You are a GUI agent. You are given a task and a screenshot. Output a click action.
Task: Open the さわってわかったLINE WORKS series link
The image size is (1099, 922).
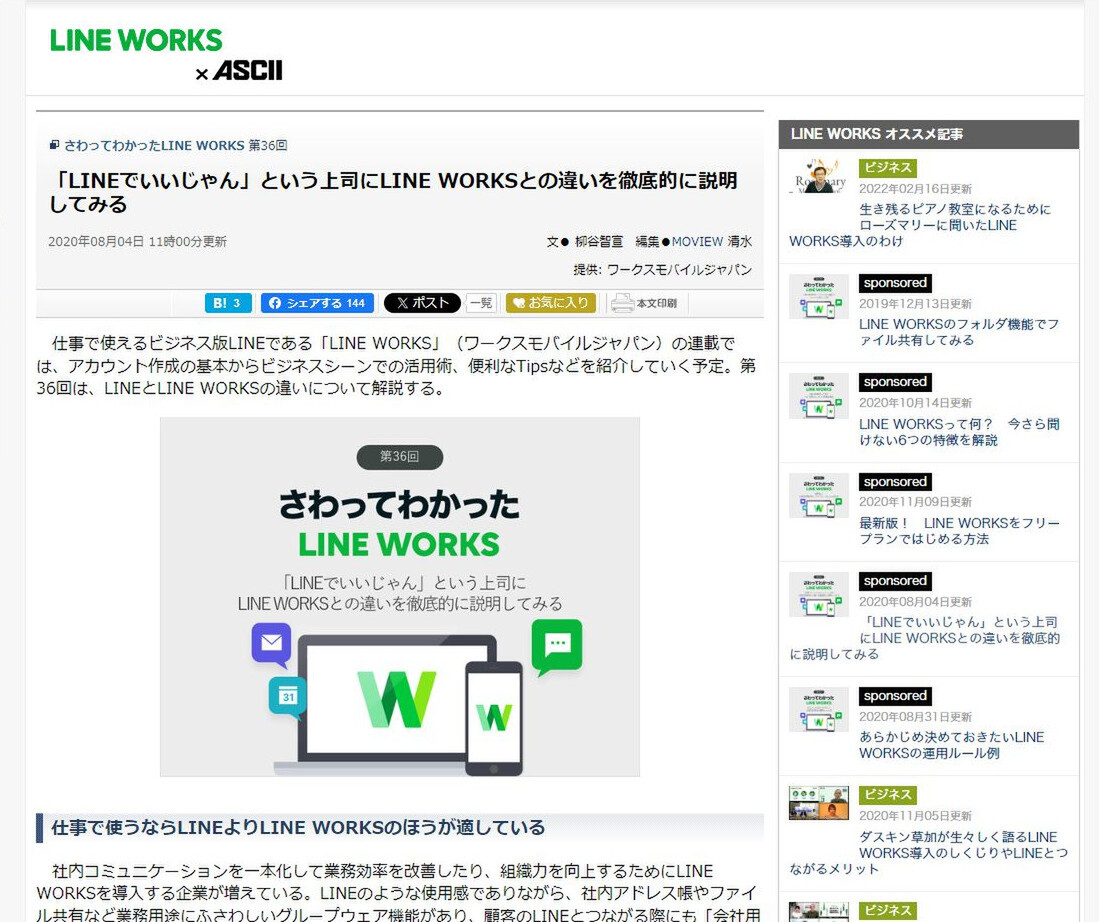154,146
